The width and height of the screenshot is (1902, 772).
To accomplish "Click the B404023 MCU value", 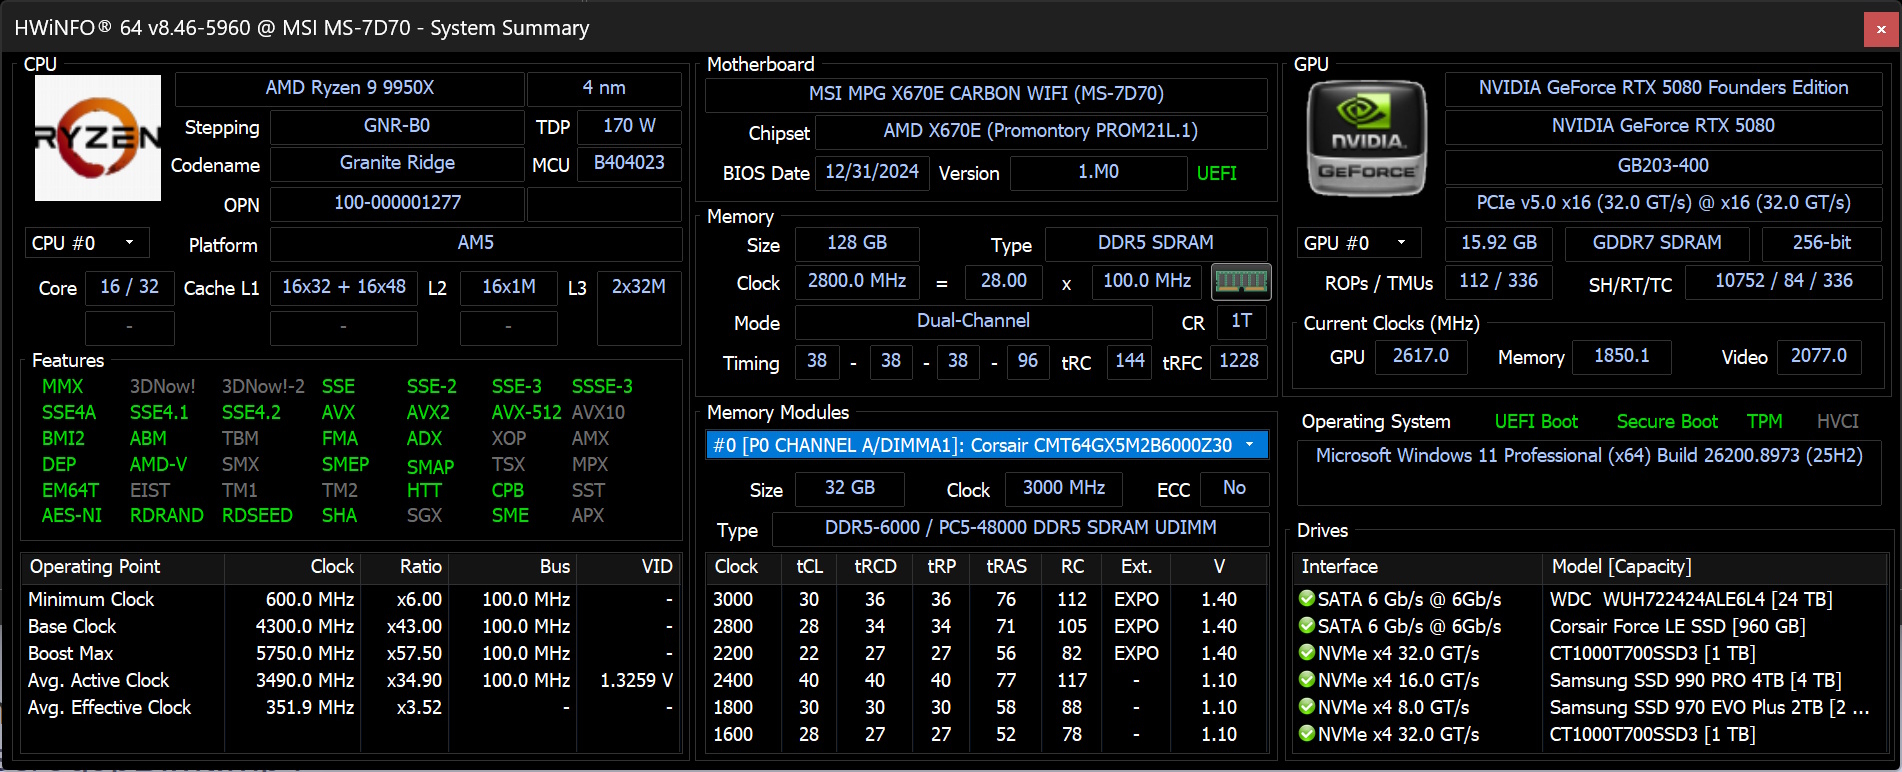I will [x=629, y=163].
